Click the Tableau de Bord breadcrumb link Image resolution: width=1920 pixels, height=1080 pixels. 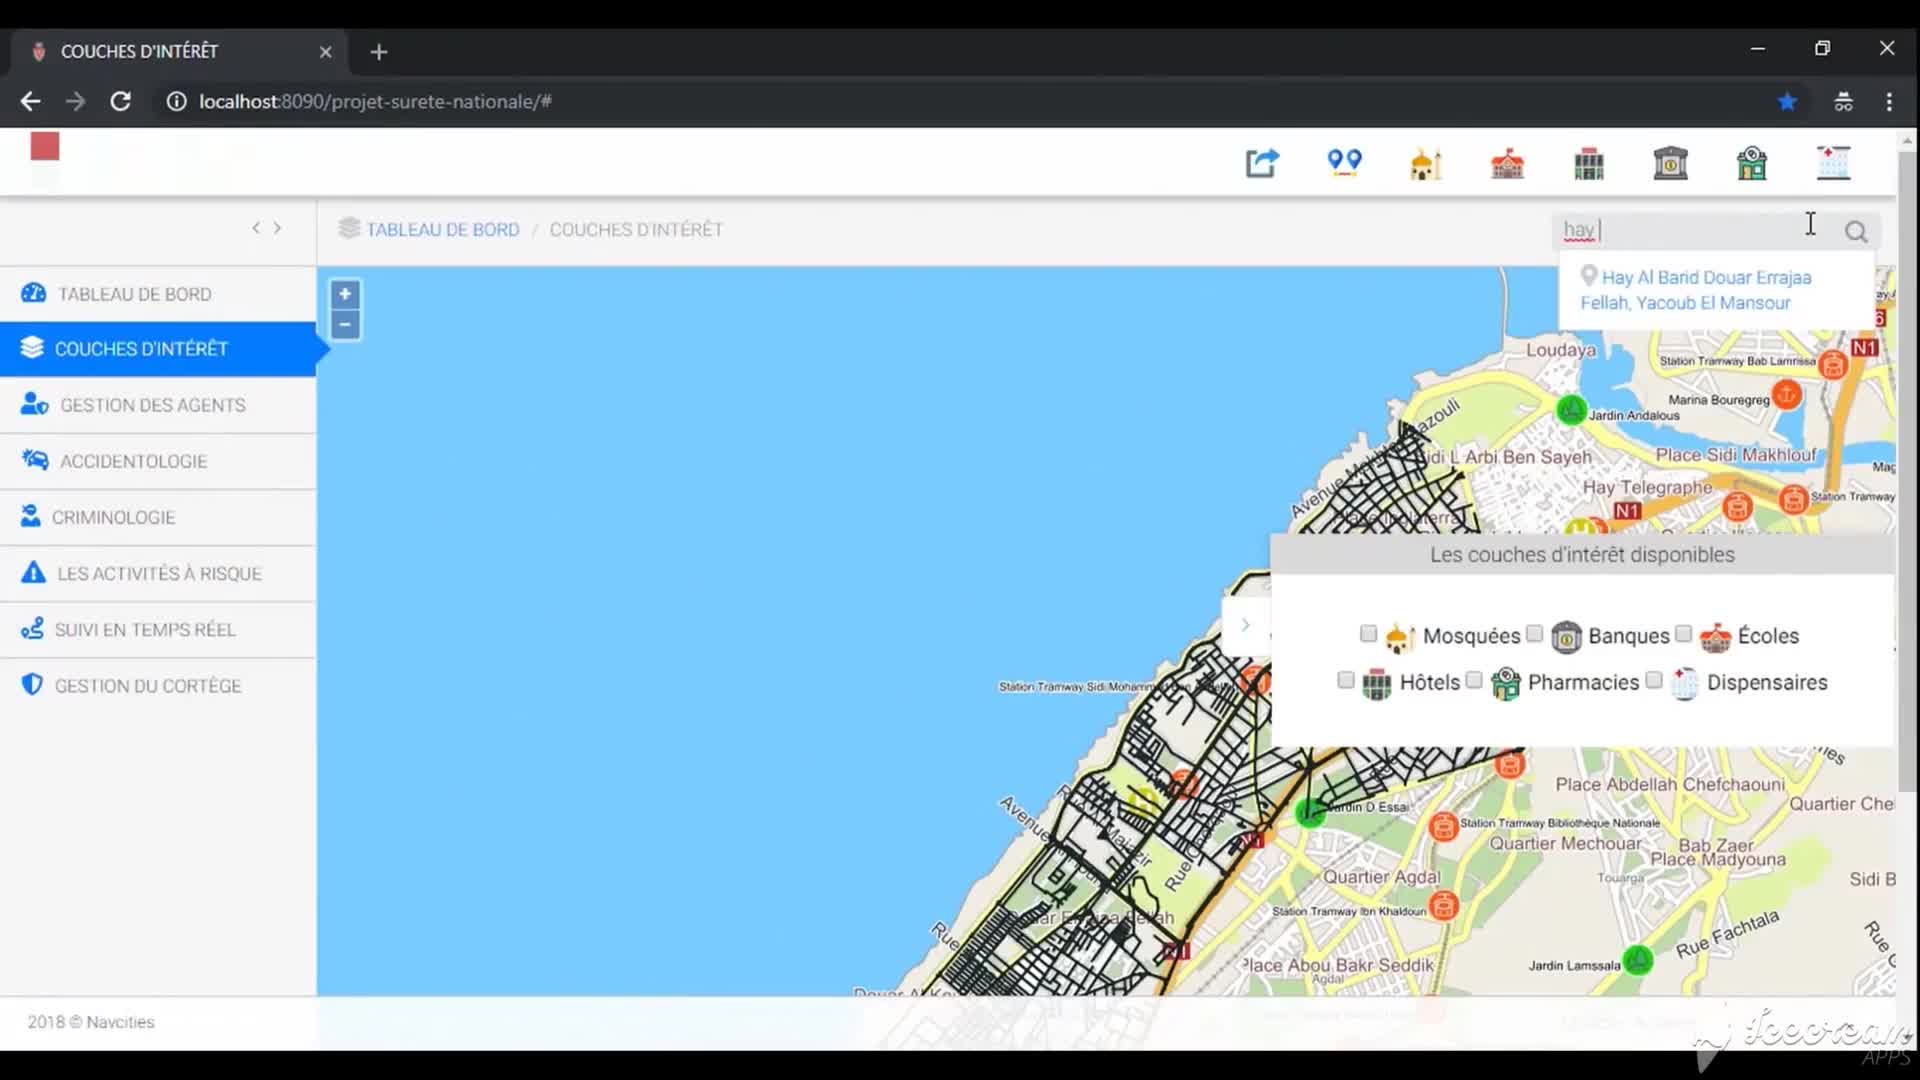click(443, 229)
